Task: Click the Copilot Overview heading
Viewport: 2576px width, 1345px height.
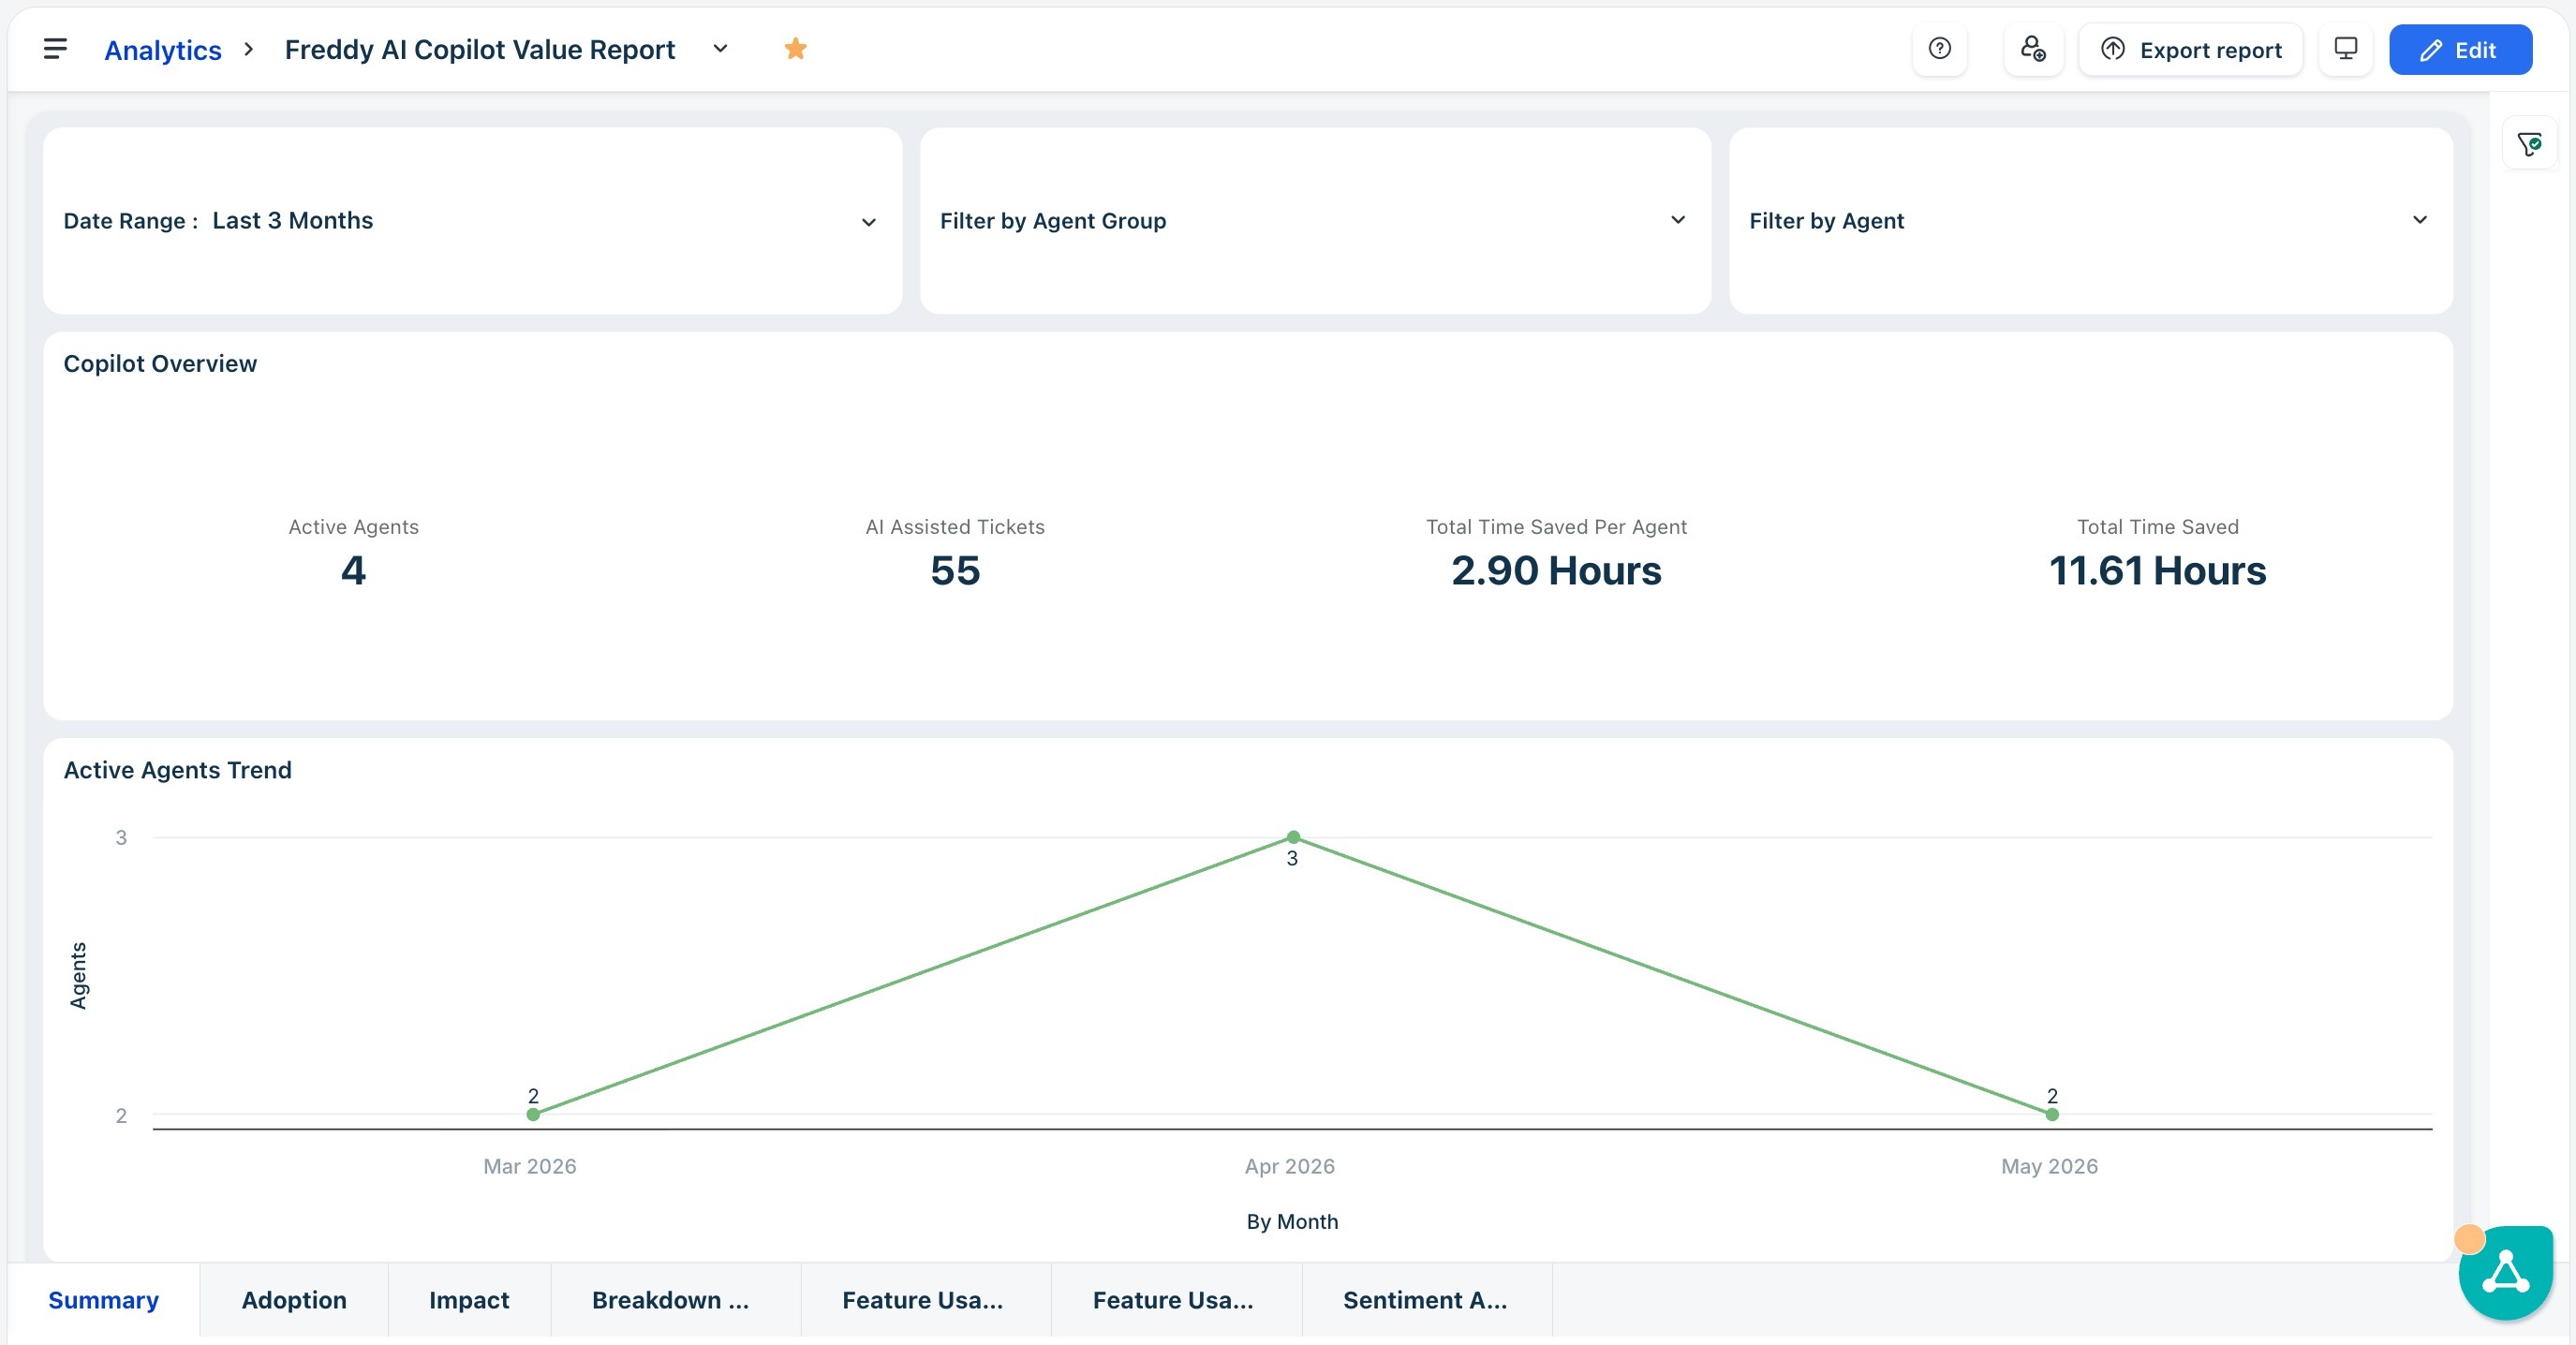Action: 160,364
